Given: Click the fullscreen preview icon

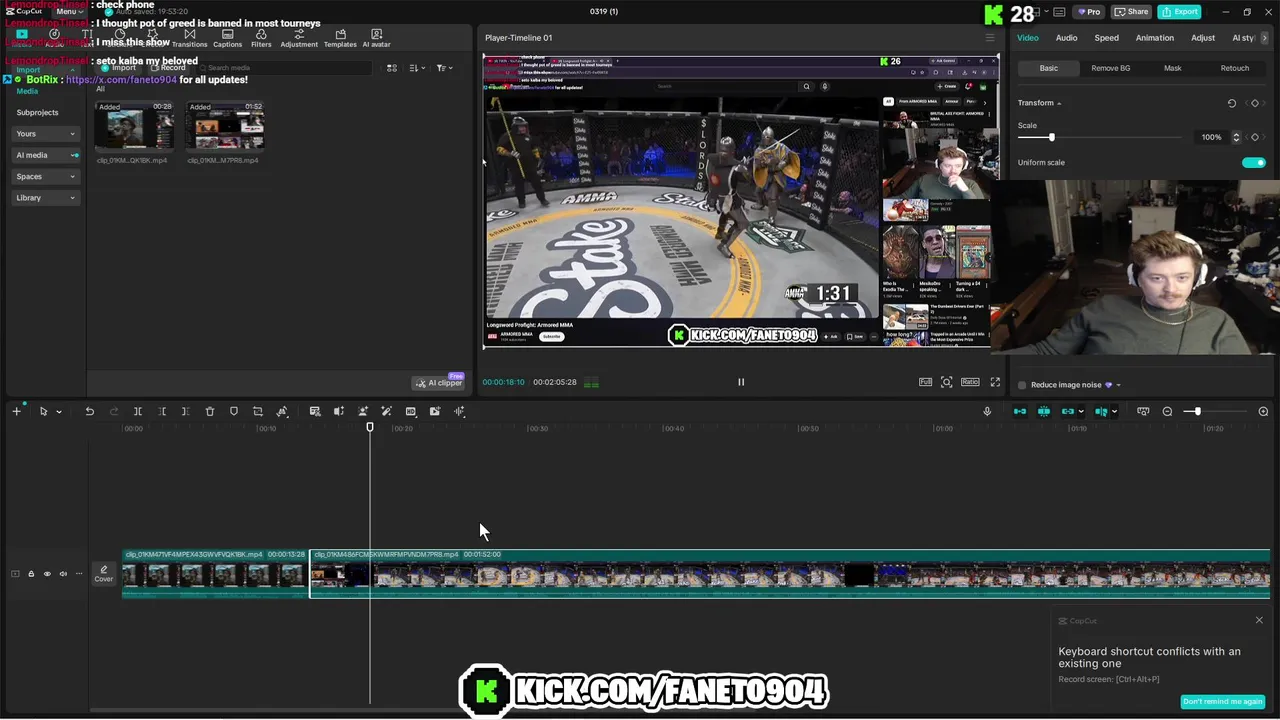Looking at the screenshot, I should pos(995,382).
